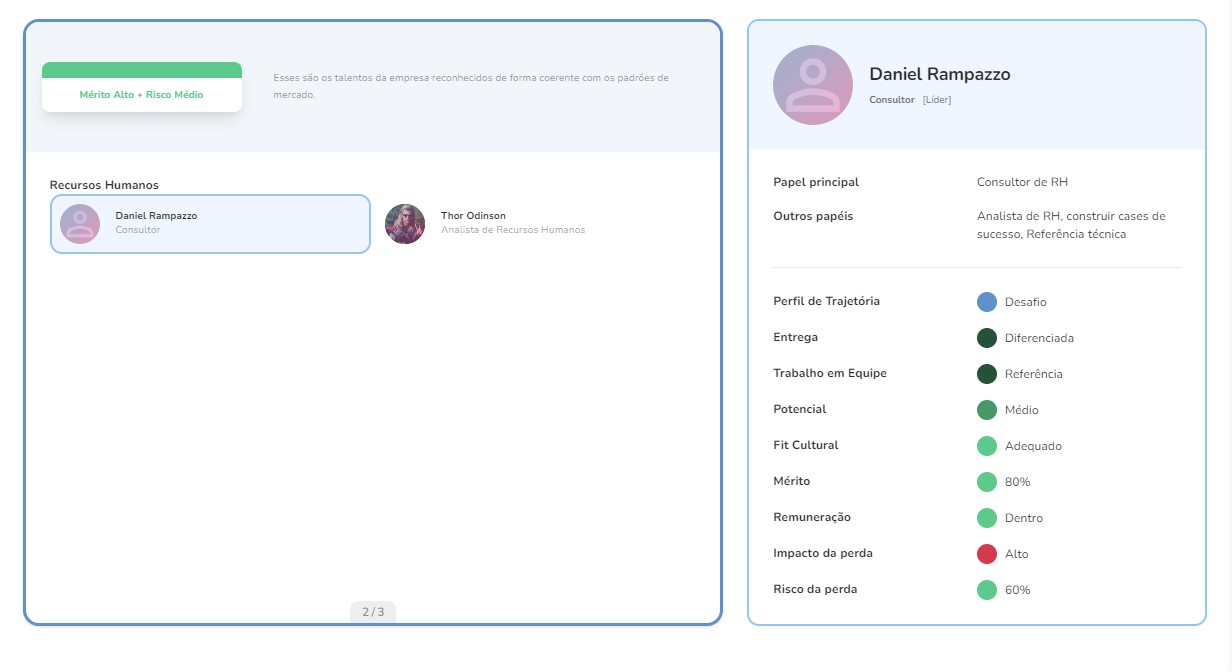1232x672 pixels.
Task: Click Daniel Rampazzo's small list avatar
Action: [x=80, y=224]
